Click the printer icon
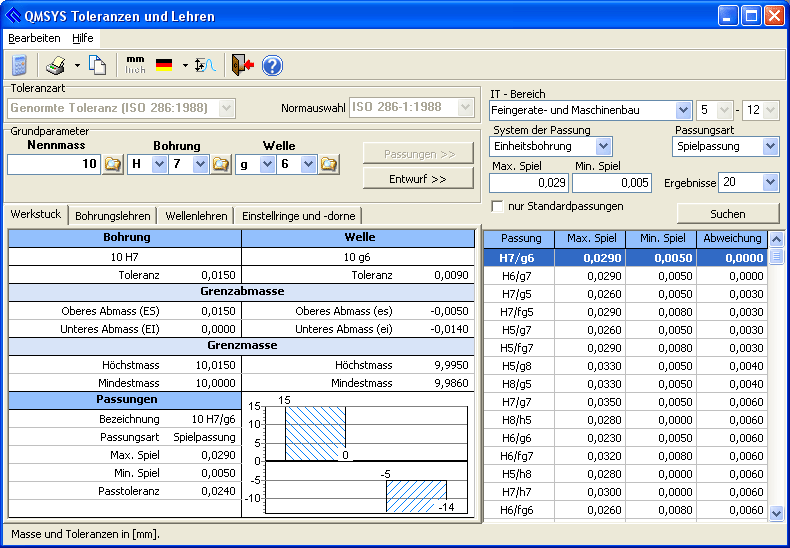Screen dimensions: 790x548 pyautogui.click(x=55, y=65)
